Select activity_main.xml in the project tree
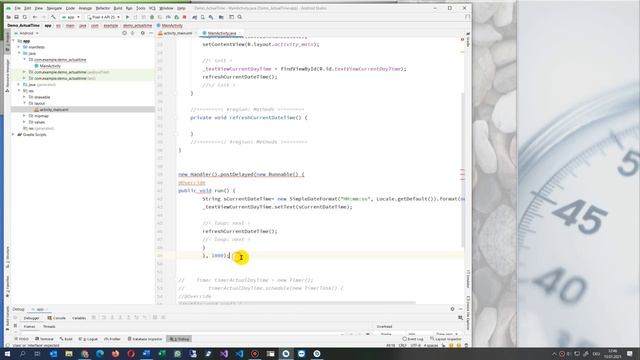The image size is (640, 360). tap(53, 109)
